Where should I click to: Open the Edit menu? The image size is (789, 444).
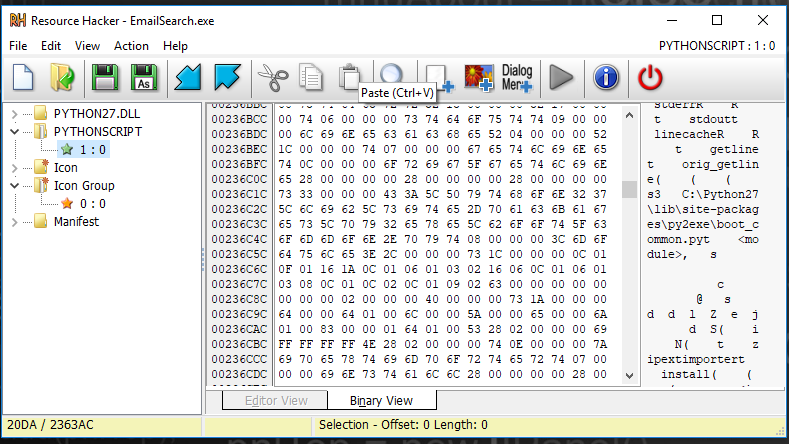tap(51, 46)
